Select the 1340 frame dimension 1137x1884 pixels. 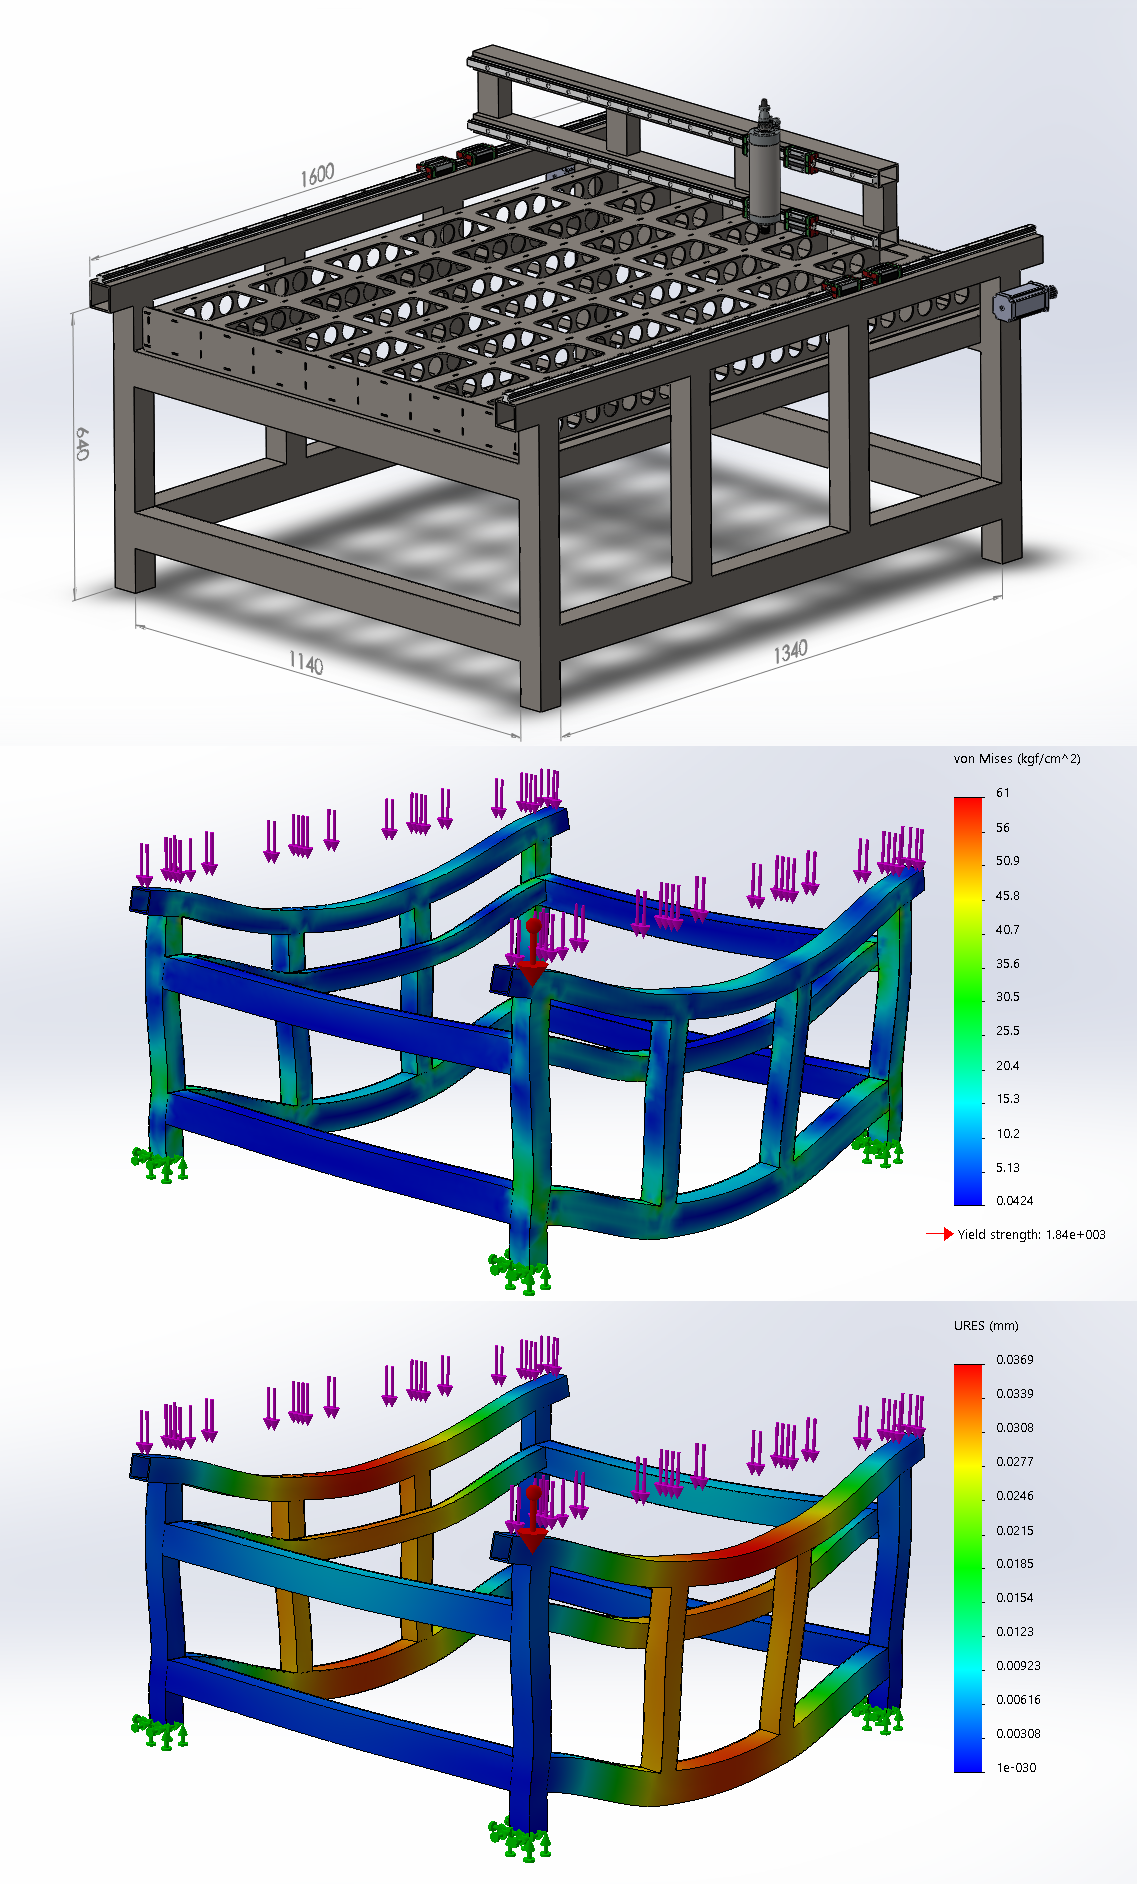[x=790, y=652]
